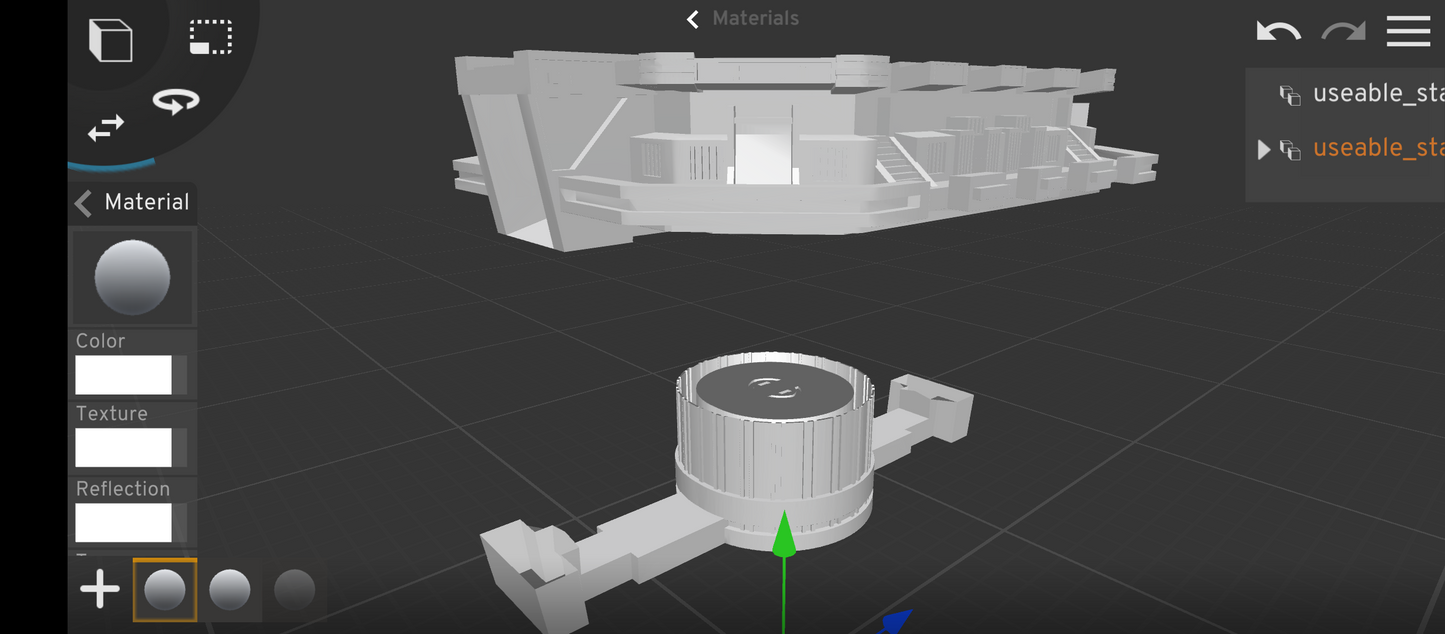Open the Texture swatch
The height and width of the screenshot is (634, 1445).
point(124,448)
